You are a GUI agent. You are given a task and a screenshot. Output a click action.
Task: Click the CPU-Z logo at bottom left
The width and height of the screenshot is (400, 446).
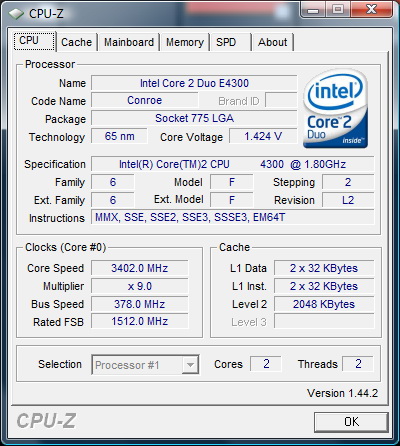tap(46, 420)
